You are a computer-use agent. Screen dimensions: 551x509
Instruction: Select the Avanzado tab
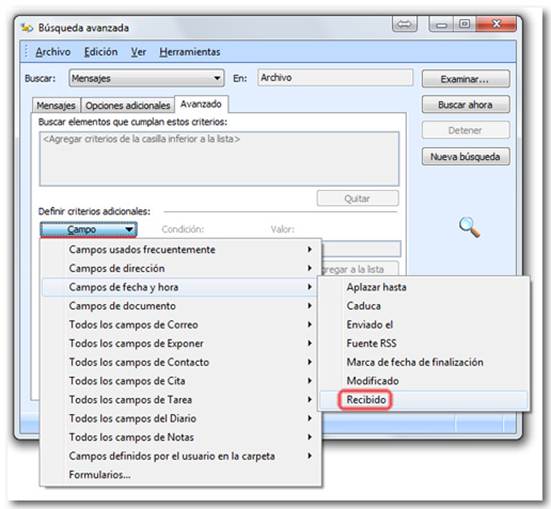(201, 104)
